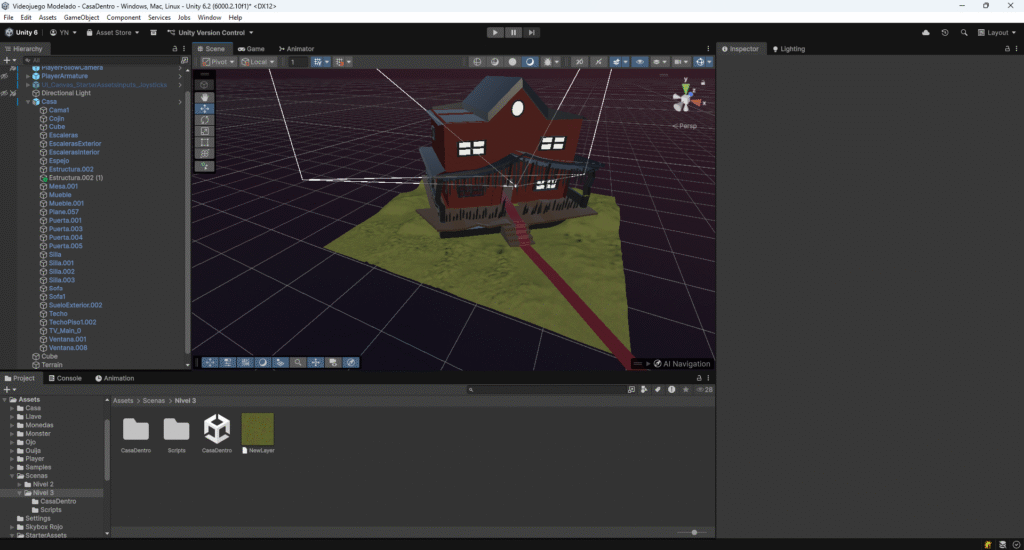Click the Pause button in the toolbar
This screenshot has width=1024, height=550.
pos(513,32)
